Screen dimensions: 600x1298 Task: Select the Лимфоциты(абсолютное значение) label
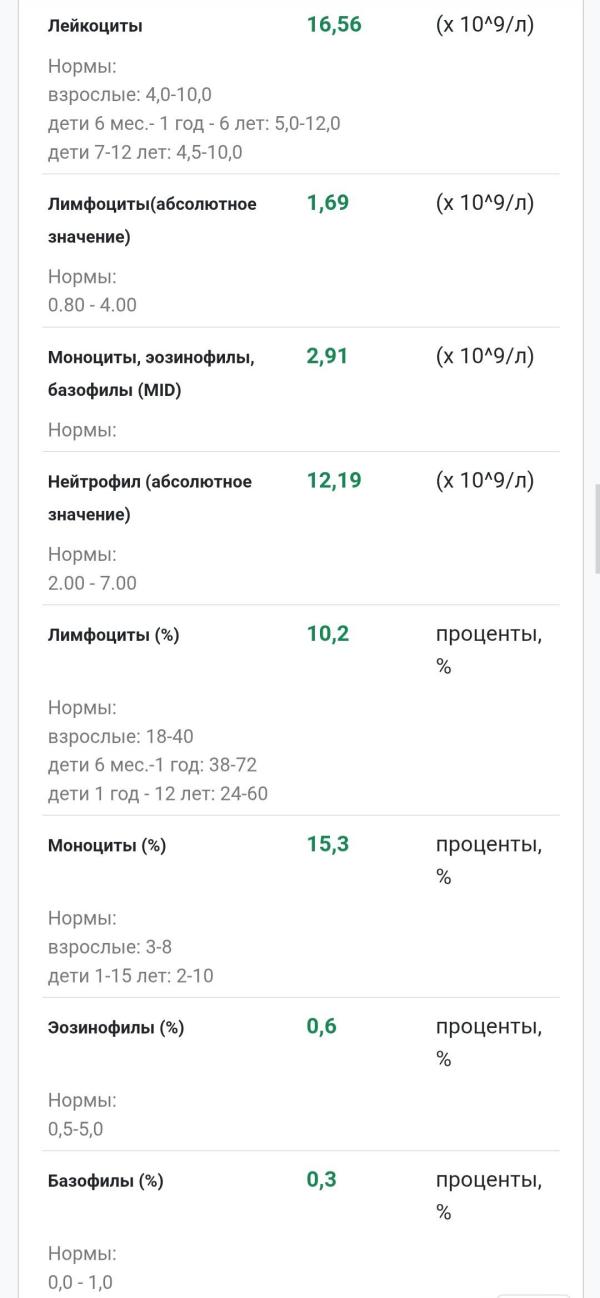[x=152, y=220]
